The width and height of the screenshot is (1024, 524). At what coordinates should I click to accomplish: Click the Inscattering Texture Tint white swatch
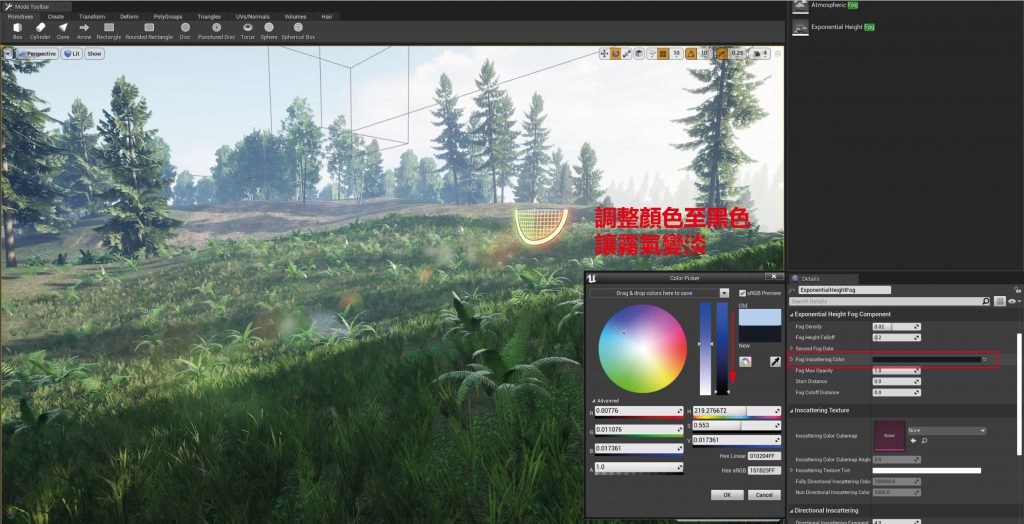(927, 470)
